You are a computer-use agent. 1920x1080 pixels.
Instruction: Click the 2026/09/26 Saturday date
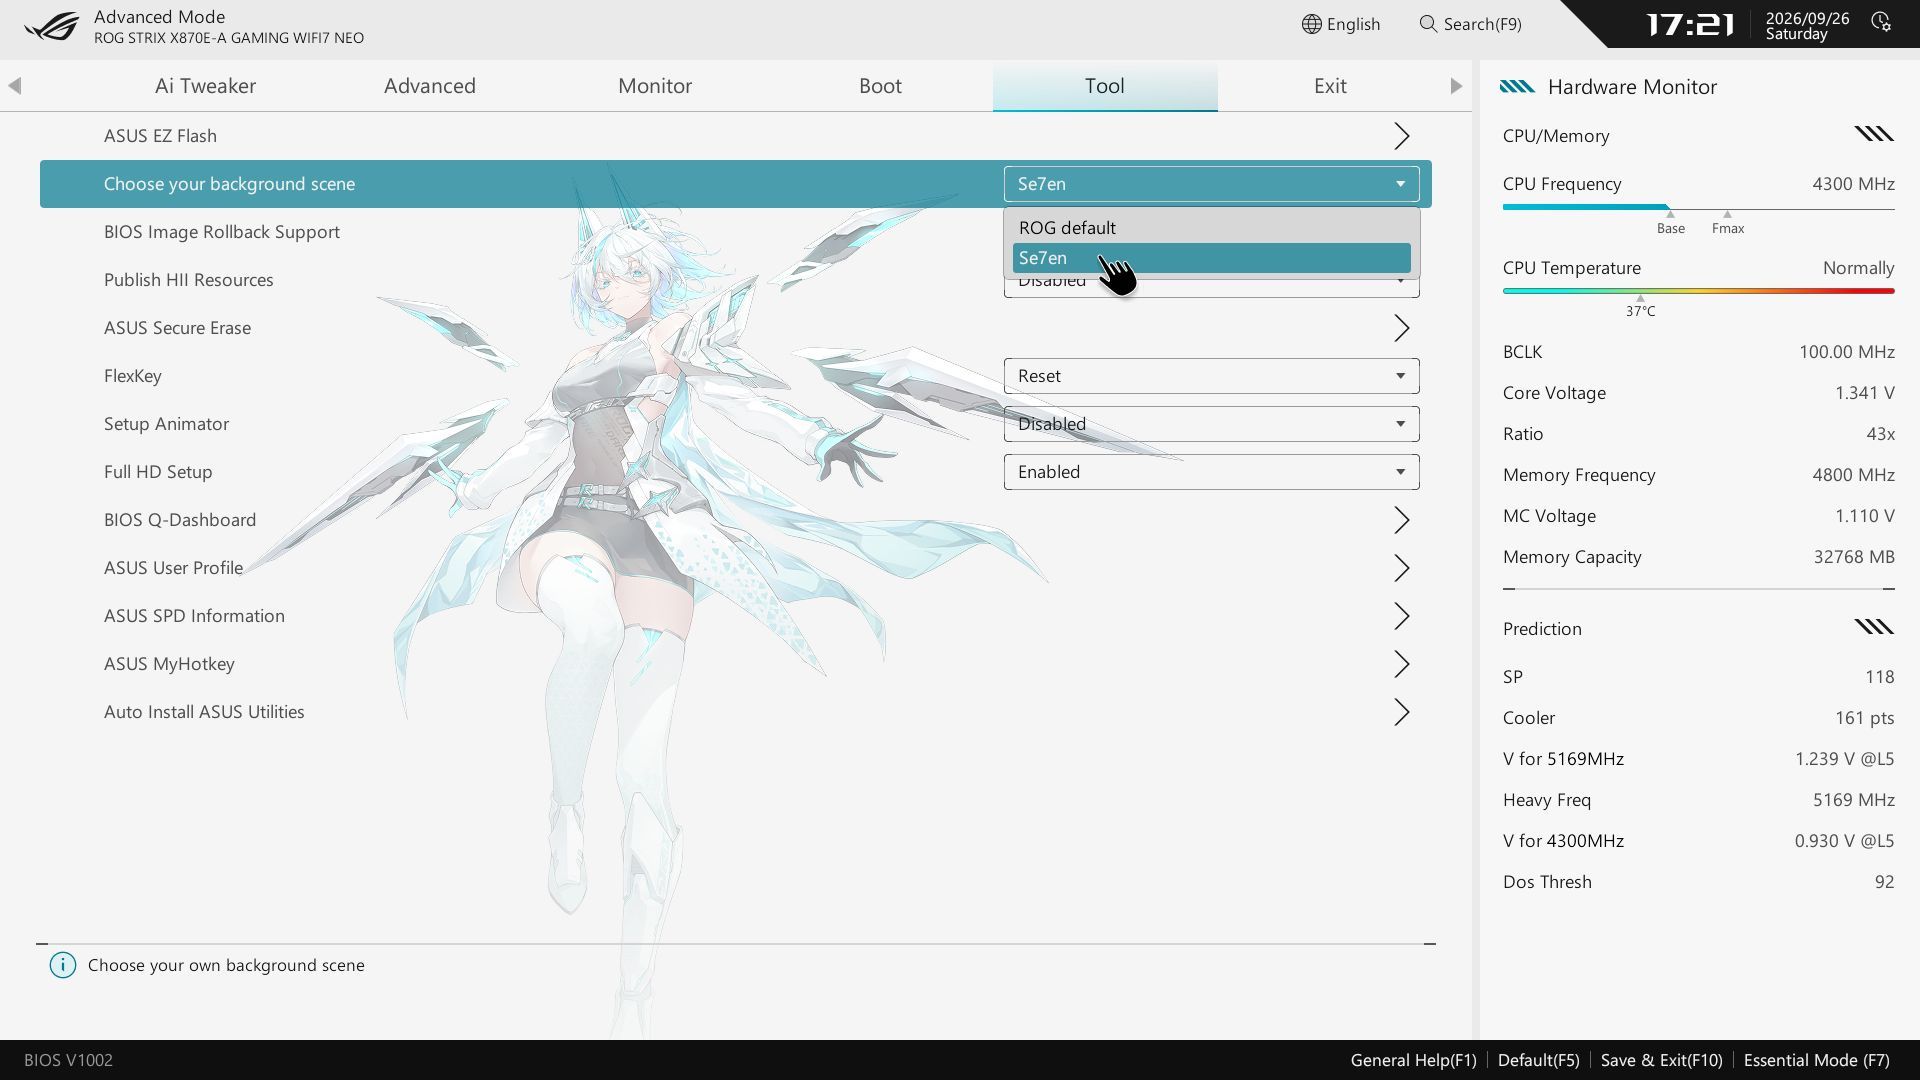[x=1807, y=26]
